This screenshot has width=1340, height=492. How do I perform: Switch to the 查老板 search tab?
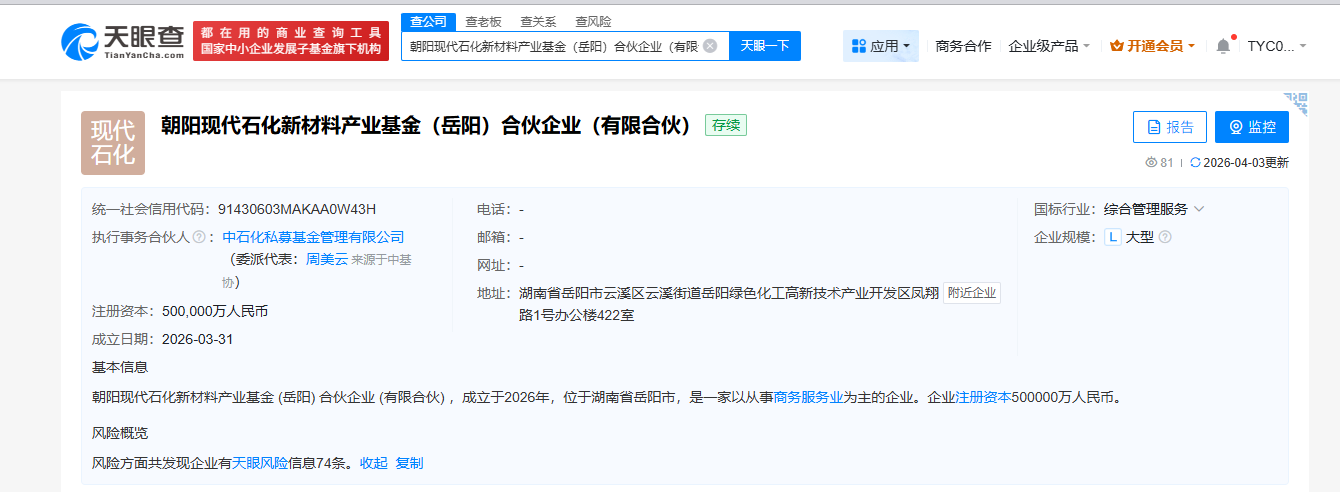click(484, 21)
